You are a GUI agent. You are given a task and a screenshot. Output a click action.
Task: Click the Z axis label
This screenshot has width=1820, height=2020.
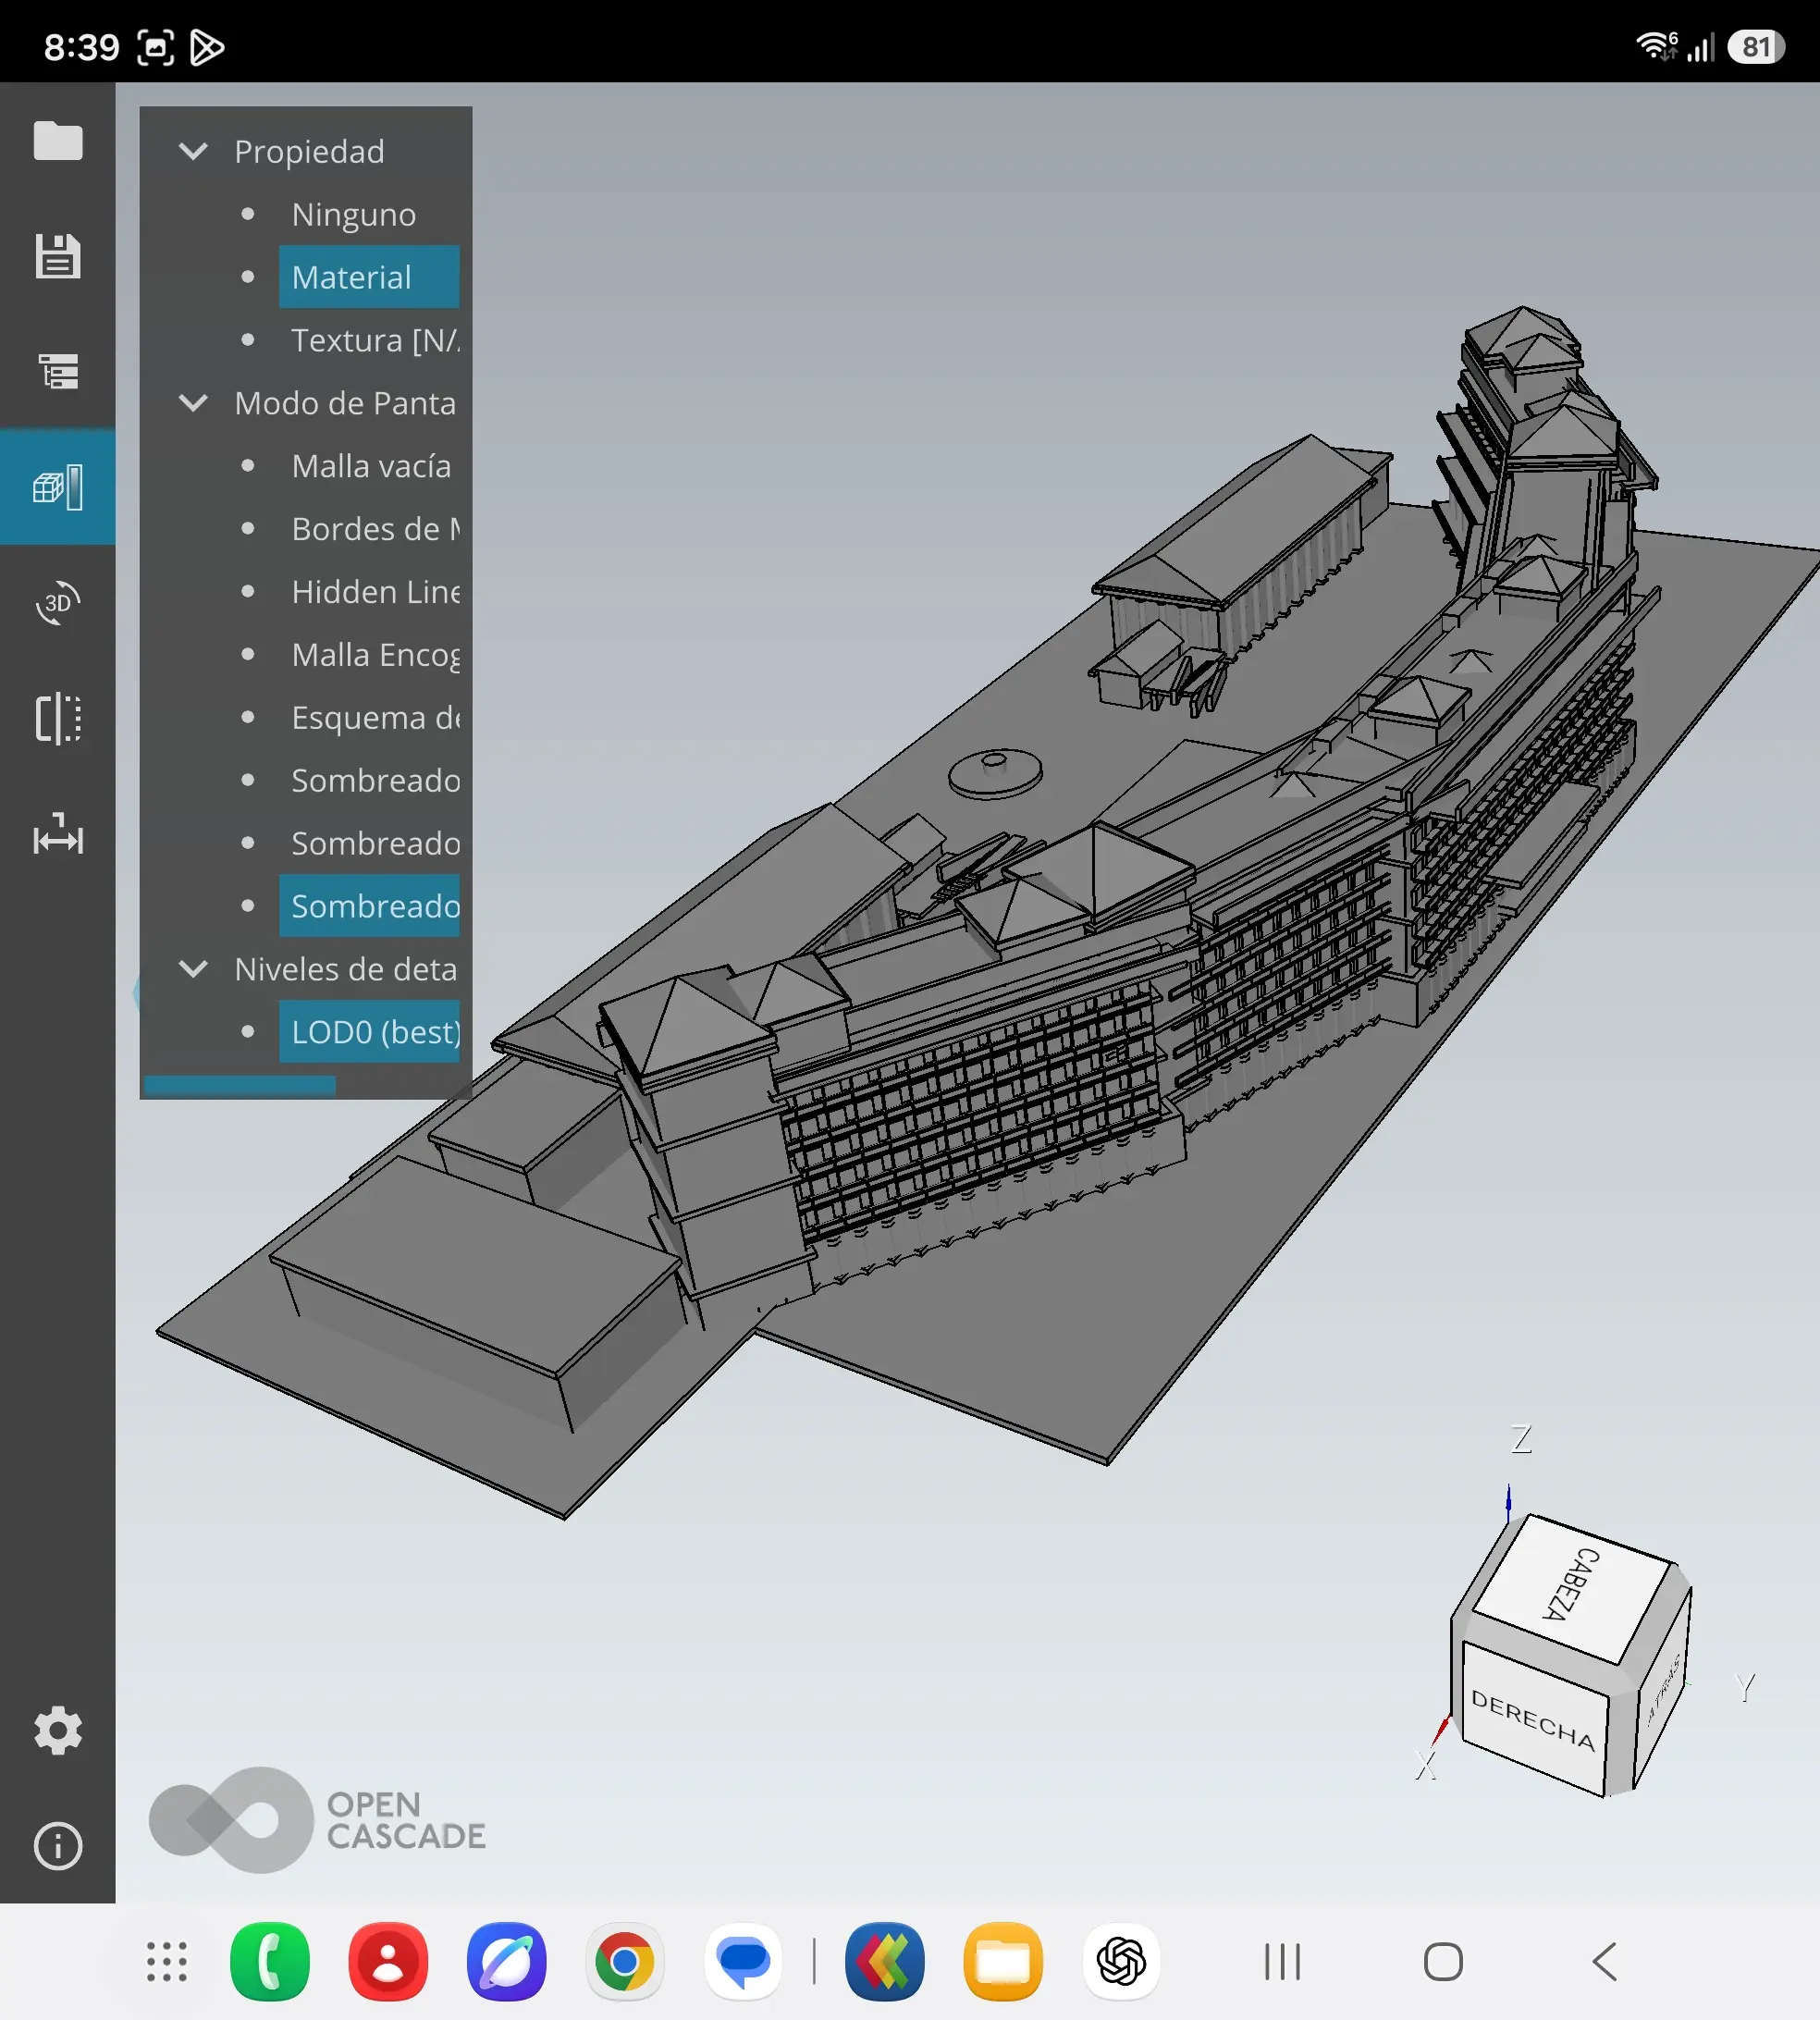pyautogui.click(x=1521, y=1439)
